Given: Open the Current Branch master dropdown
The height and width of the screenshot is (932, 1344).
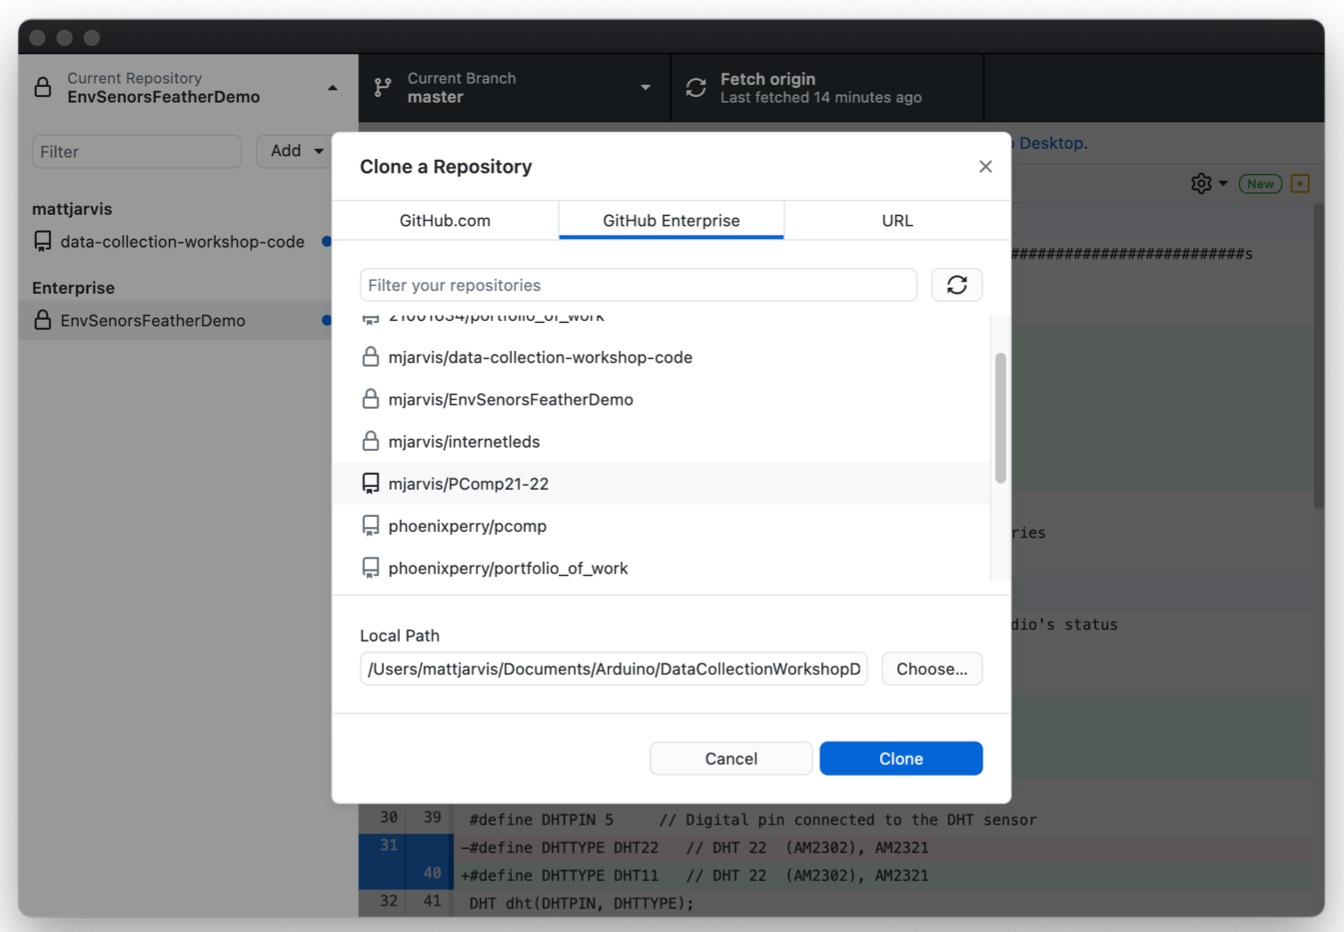Looking at the screenshot, I should 515,88.
